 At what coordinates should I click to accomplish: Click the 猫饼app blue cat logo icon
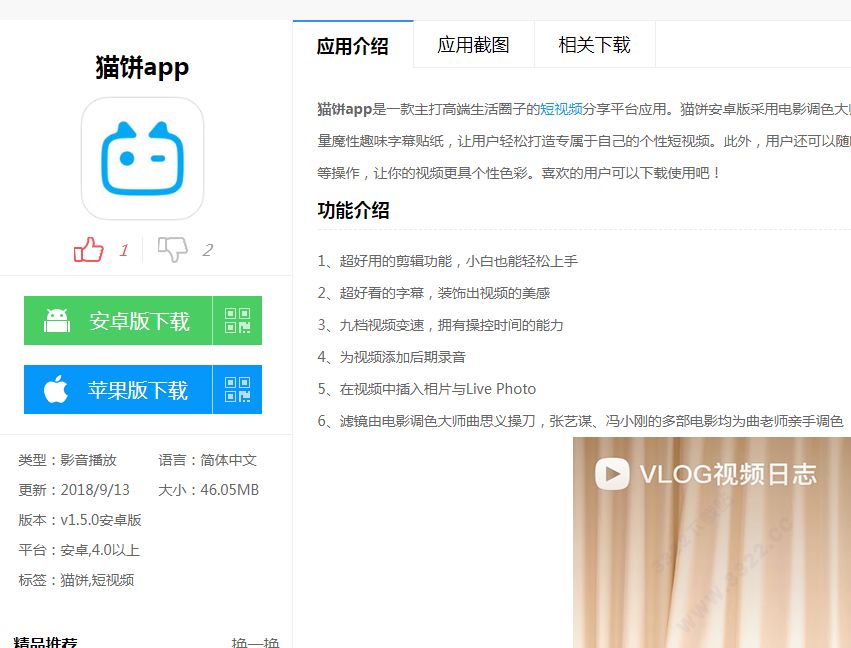[x=142, y=158]
